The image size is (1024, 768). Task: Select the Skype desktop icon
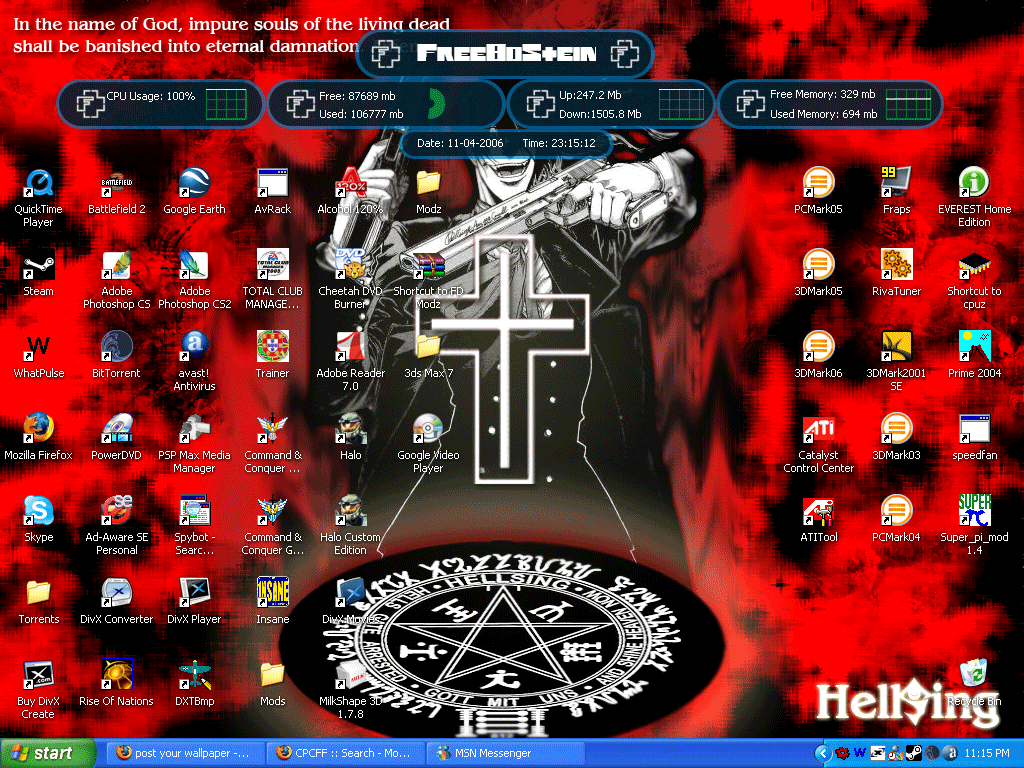38,512
